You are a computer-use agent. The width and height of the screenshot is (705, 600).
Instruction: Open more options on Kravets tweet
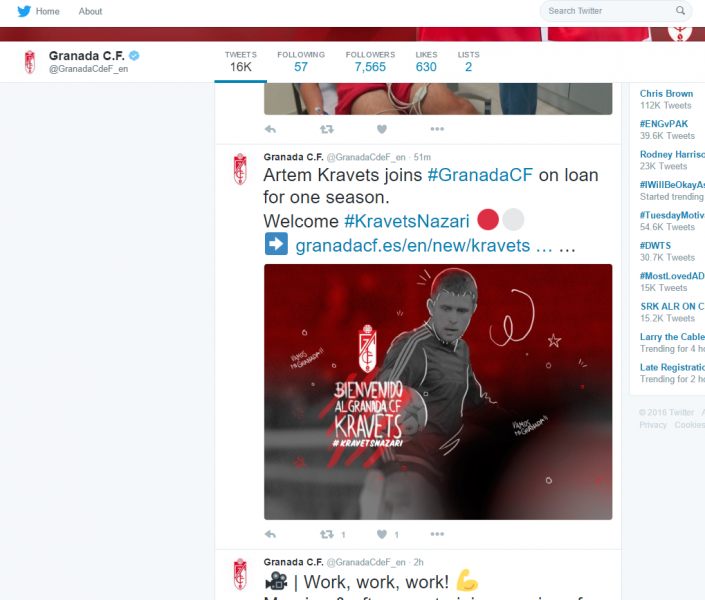[437, 535]
